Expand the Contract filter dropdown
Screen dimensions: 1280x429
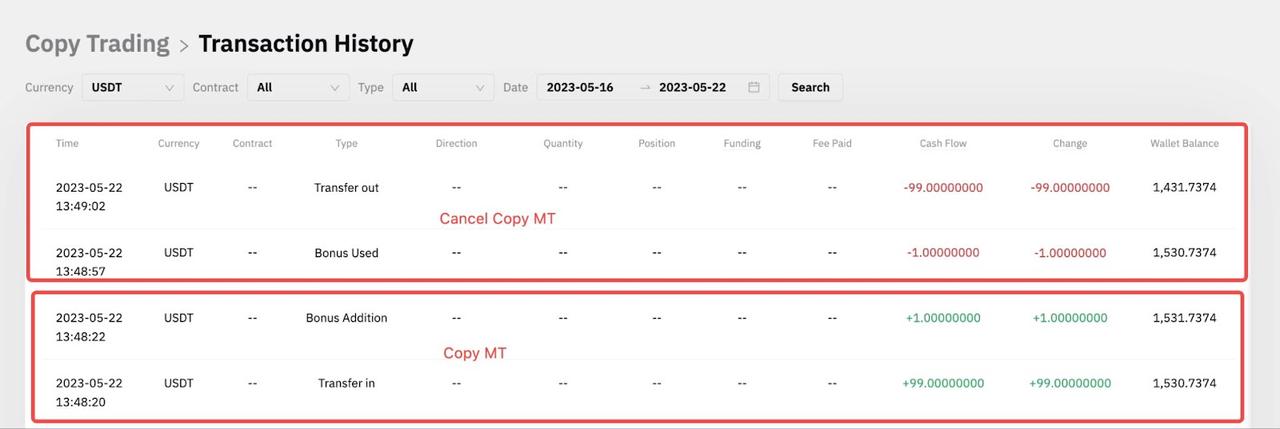298,87
